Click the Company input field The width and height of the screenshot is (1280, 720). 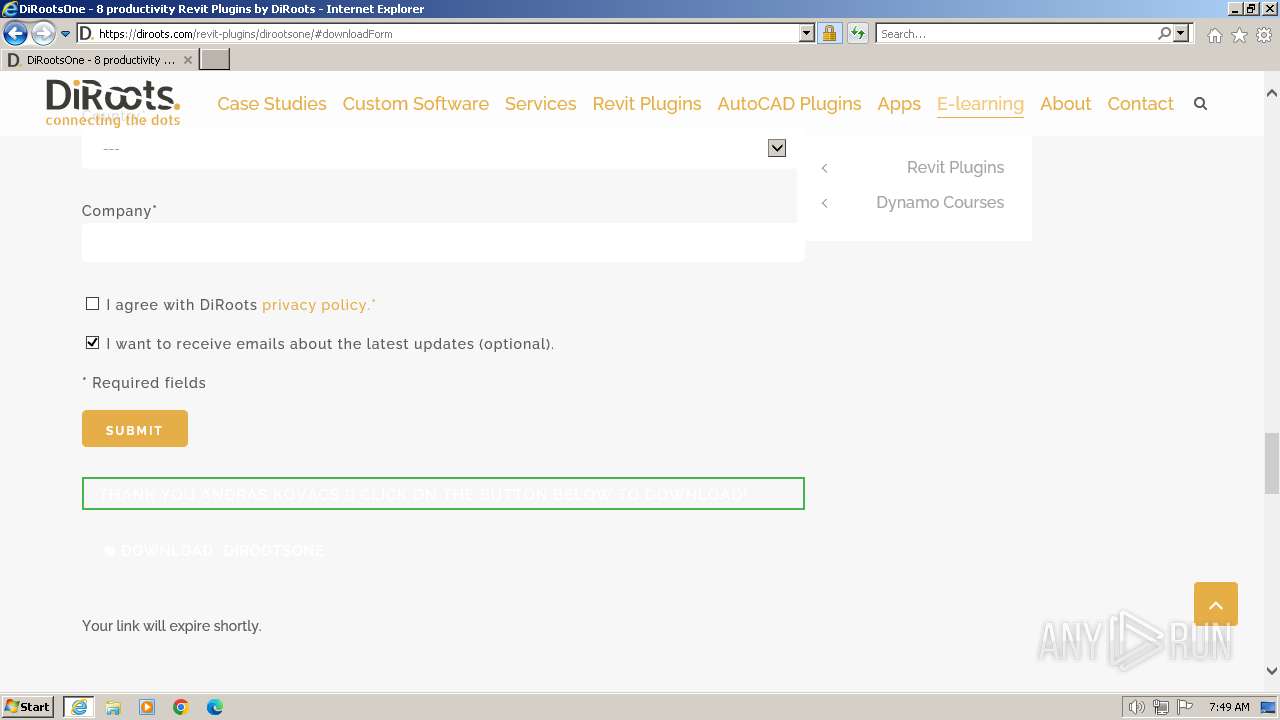[443, 242]
